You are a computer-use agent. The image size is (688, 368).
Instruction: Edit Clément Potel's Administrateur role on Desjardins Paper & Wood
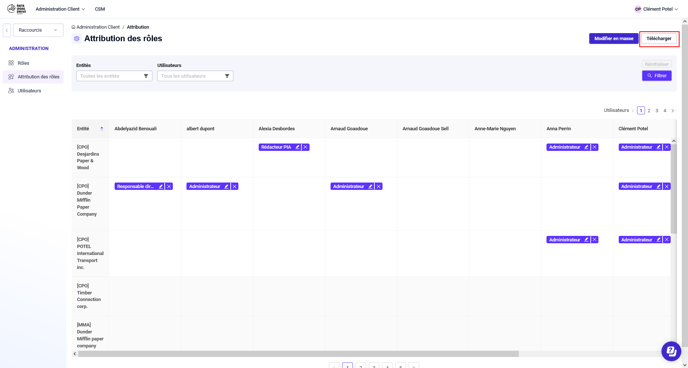659,147
